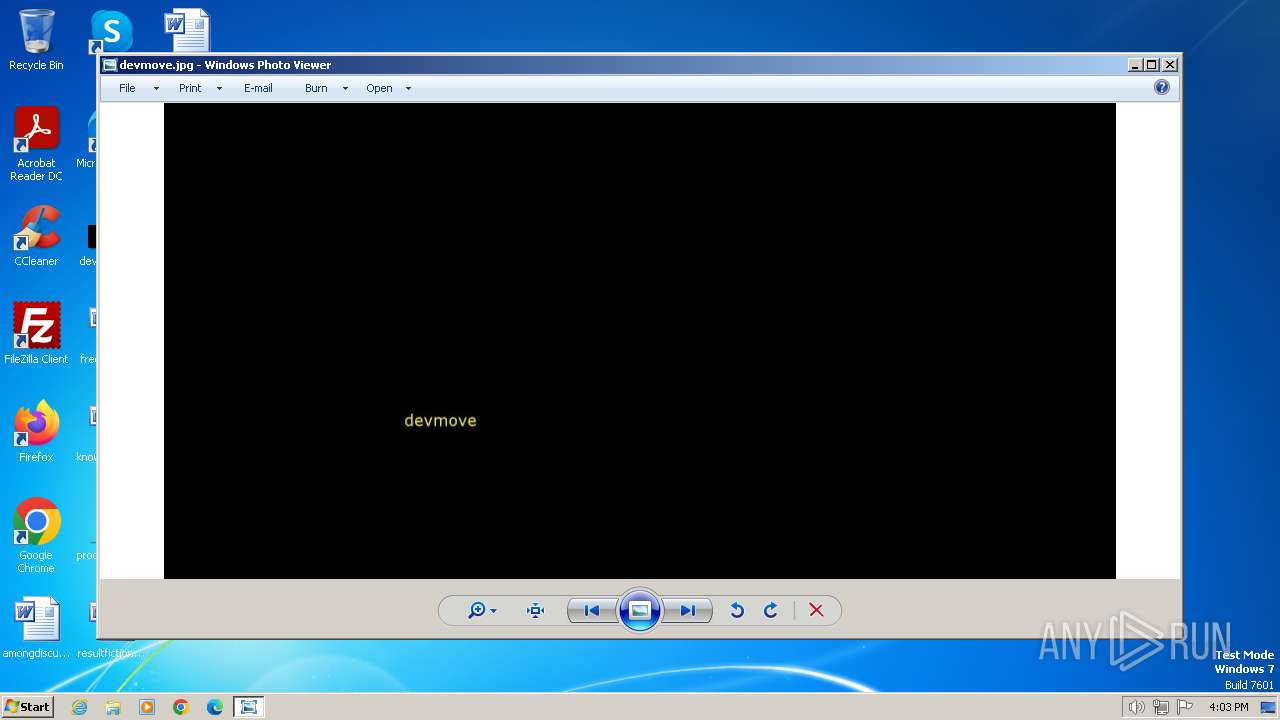The height and width of the screenshot is (720, 1280).
Task: Open the Open menu
Action: click(x=379, y=88)
